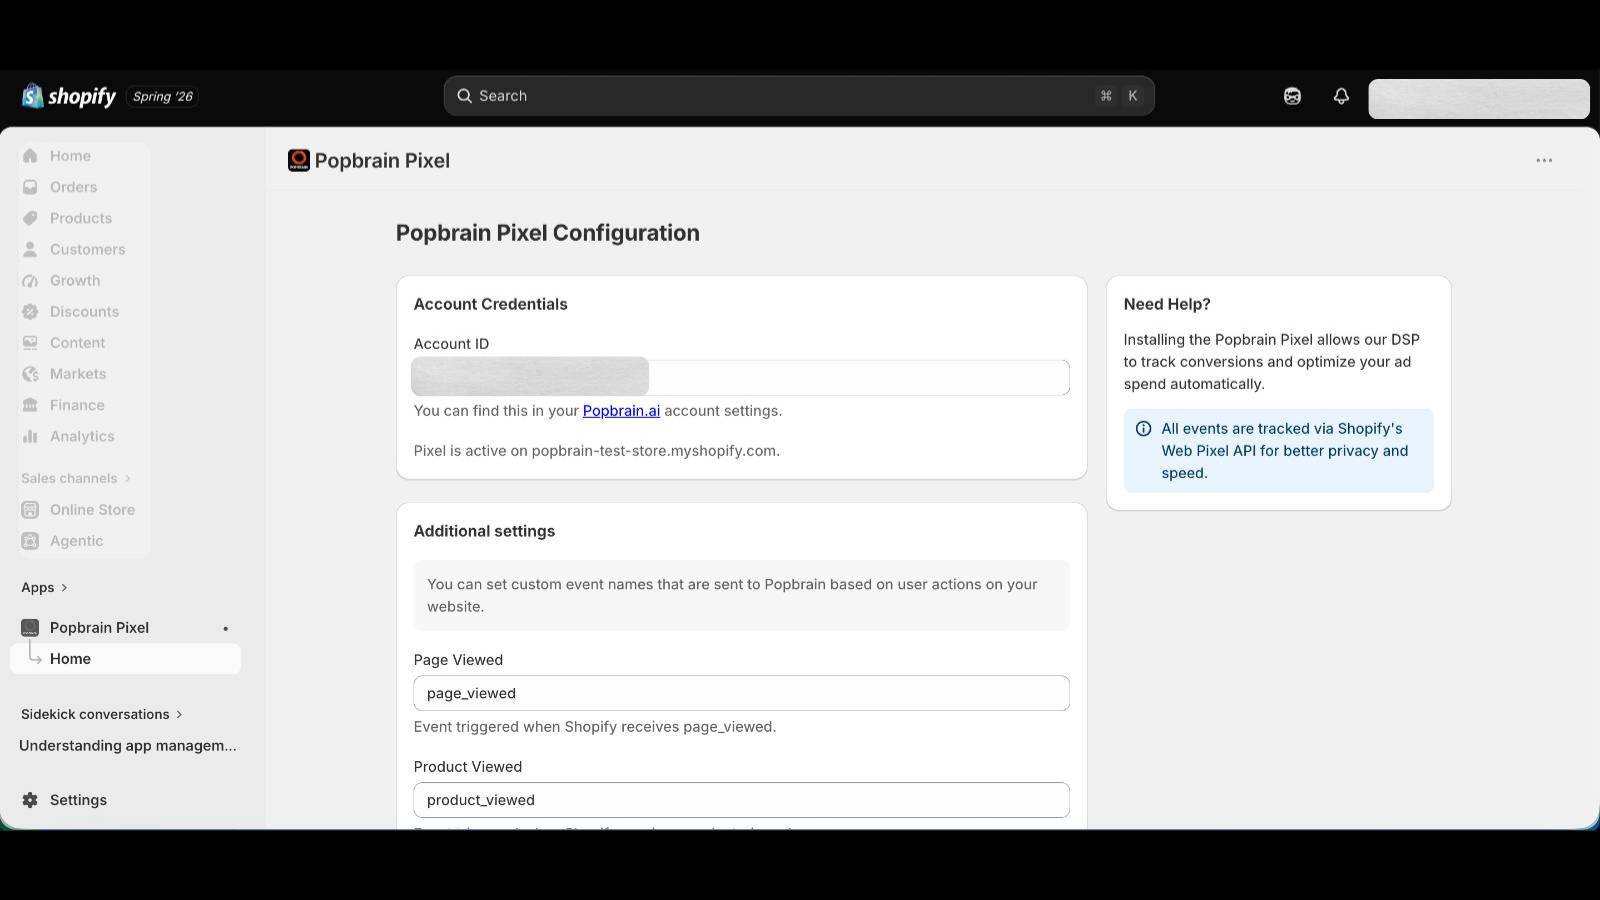Click into the Page Viewed event name field
This screenshot has height=900, width=1600.
[x=741, y=693]
